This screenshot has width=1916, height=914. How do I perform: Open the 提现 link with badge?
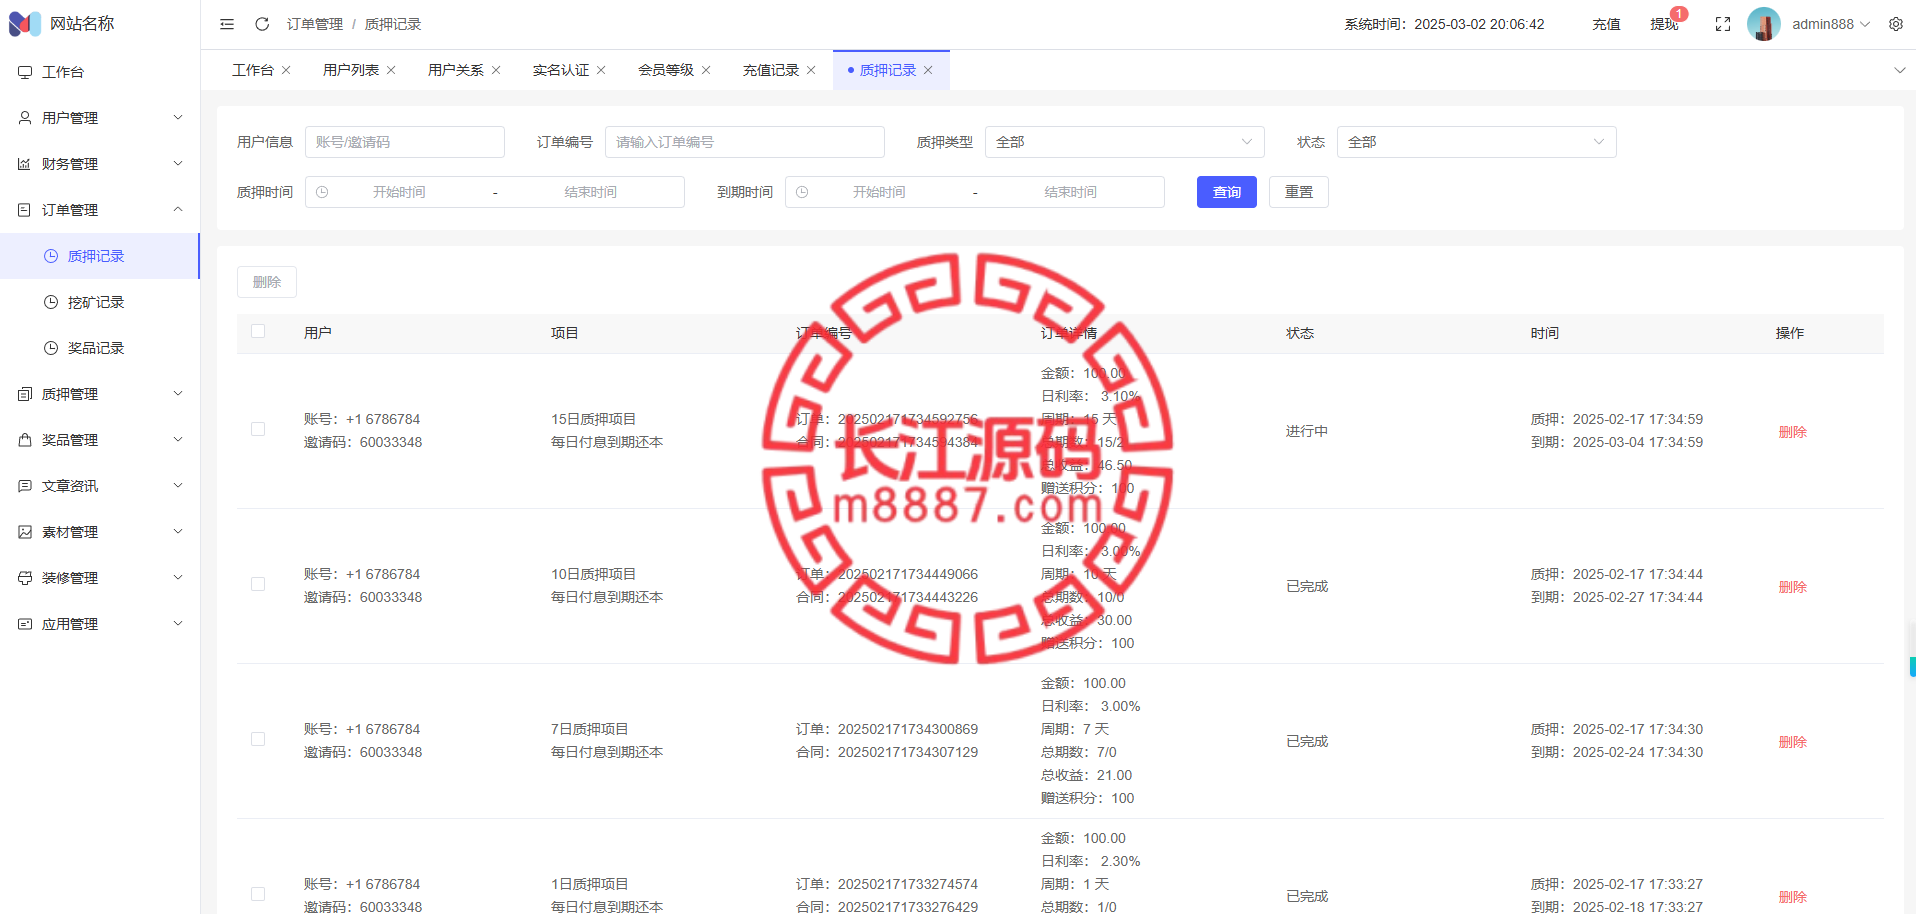click(1665, 24)
